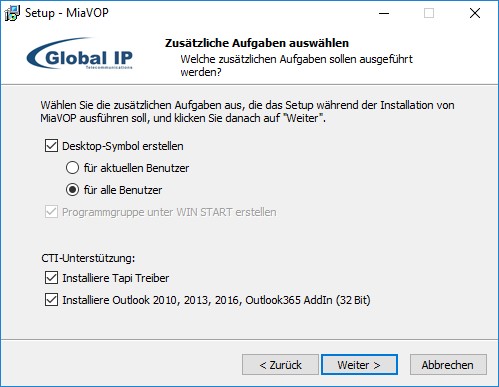Uncheck Desktop-Symbol erstellen checkbox

tap(51, 146)
